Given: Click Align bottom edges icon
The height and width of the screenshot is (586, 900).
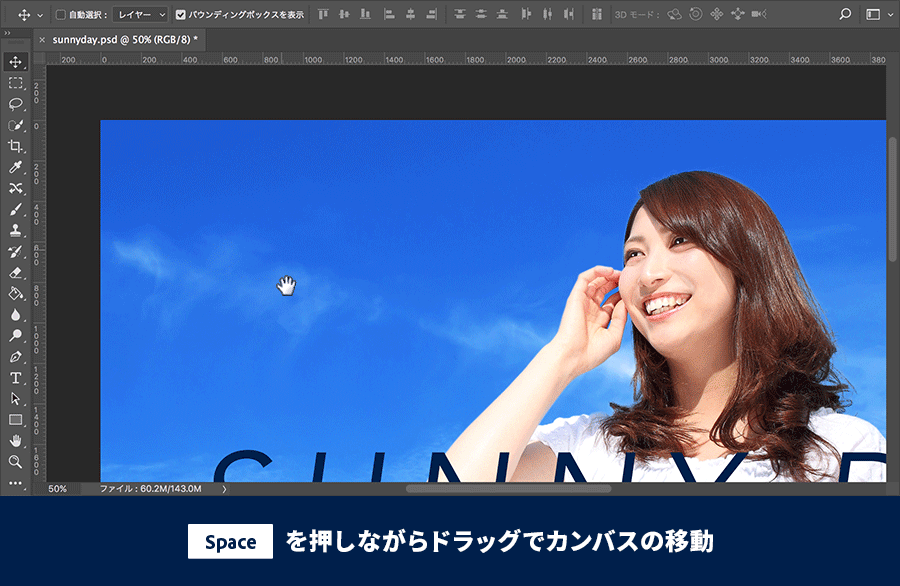Looking at the screenshot, I should tap(365, 14).
